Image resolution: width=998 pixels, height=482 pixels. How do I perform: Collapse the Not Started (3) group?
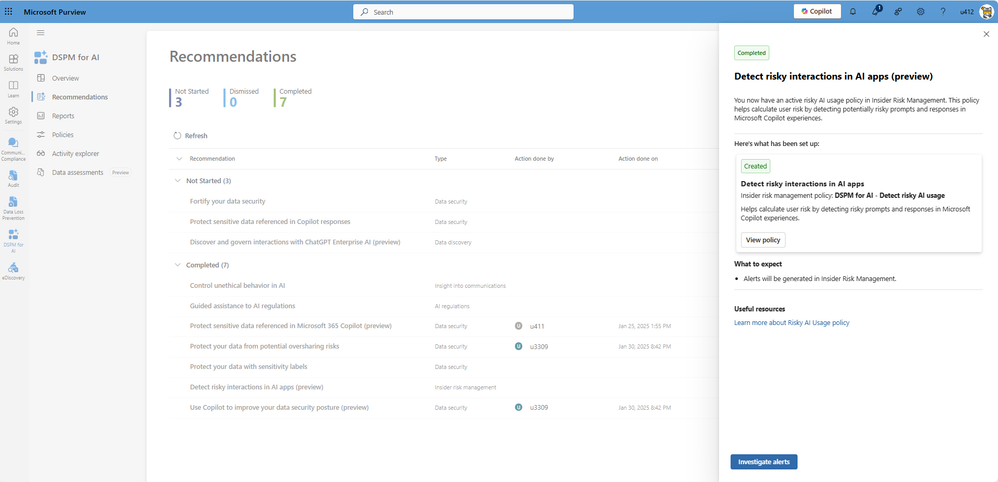click(178, 181)
